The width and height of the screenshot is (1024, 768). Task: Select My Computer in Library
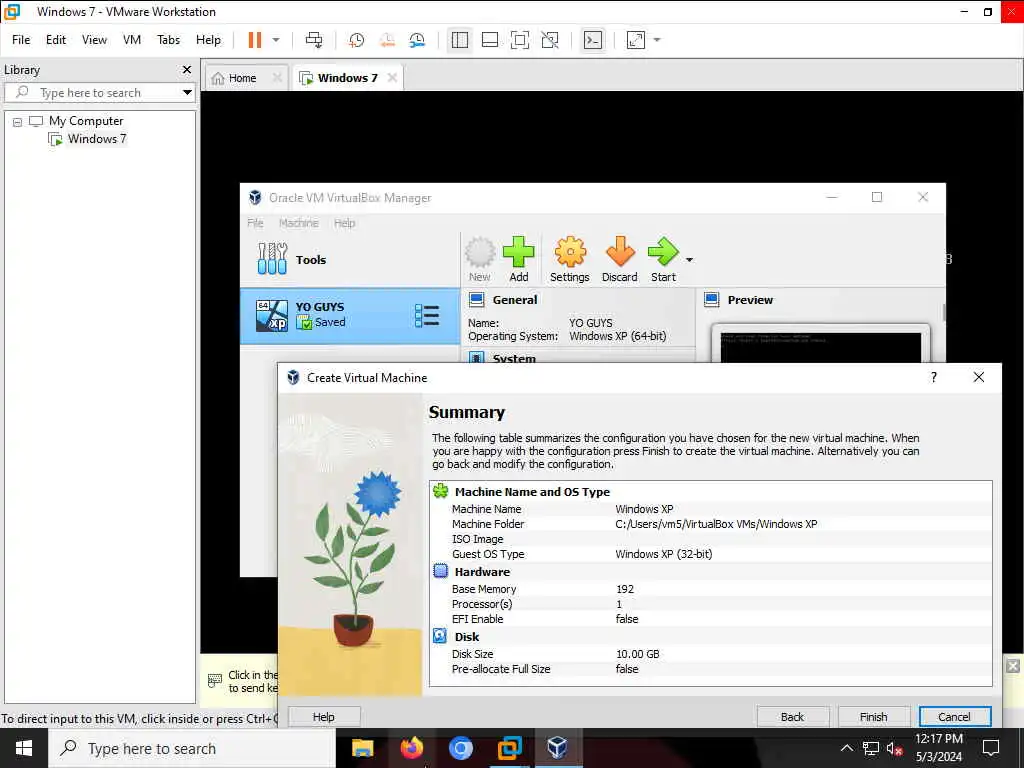[x=86, y=121]
